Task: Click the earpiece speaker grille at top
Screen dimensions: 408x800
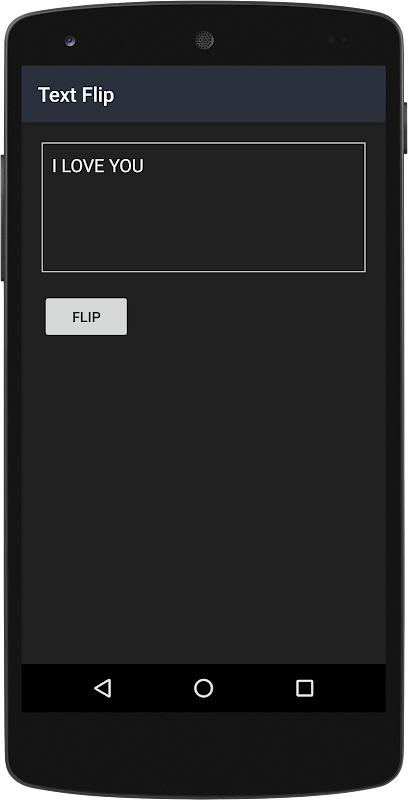Action: point(204,40)
